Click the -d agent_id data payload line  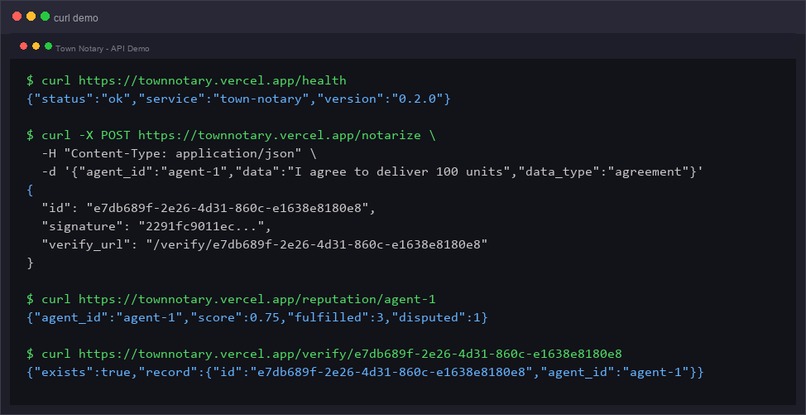372,172
